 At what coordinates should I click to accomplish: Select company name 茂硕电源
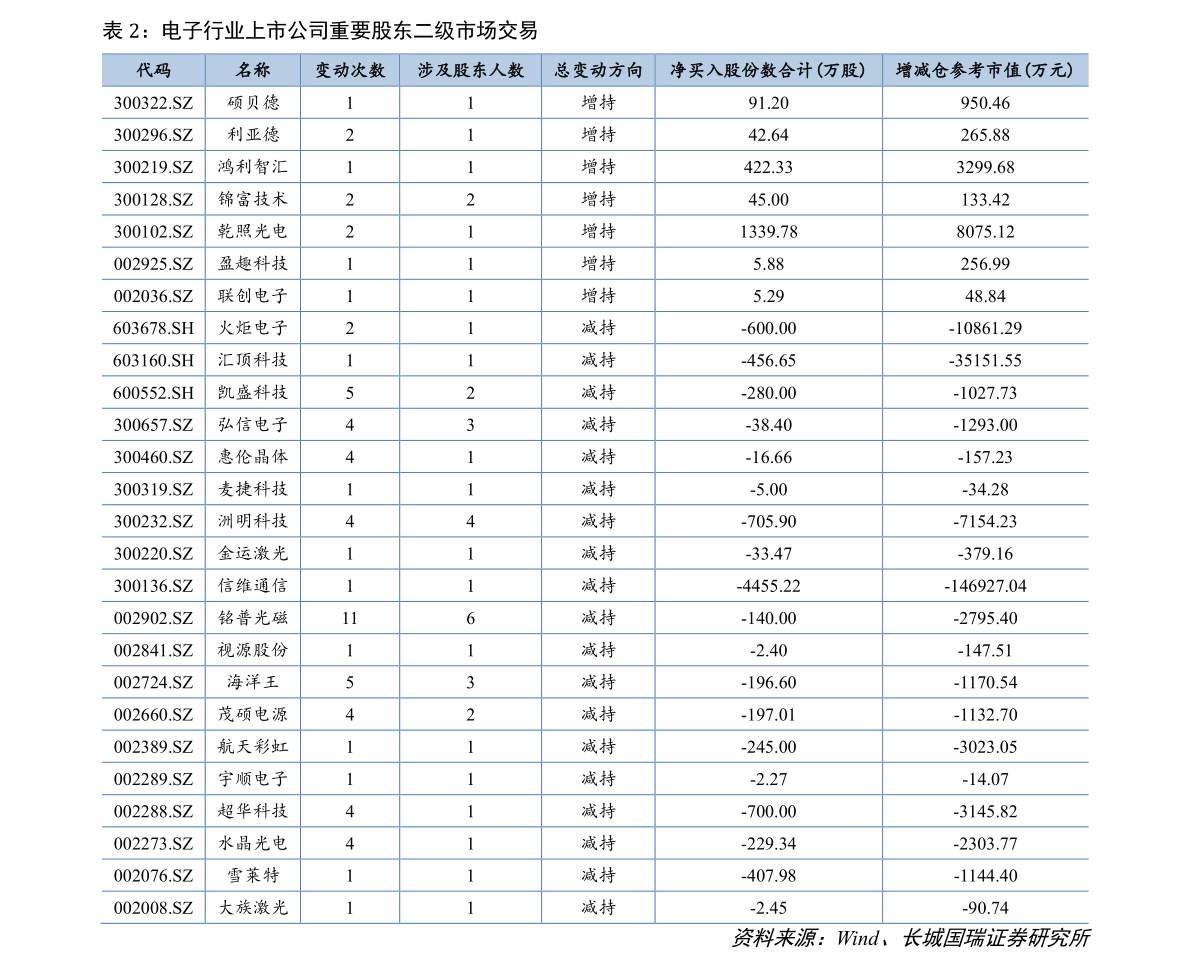click(x=253, y=714)
